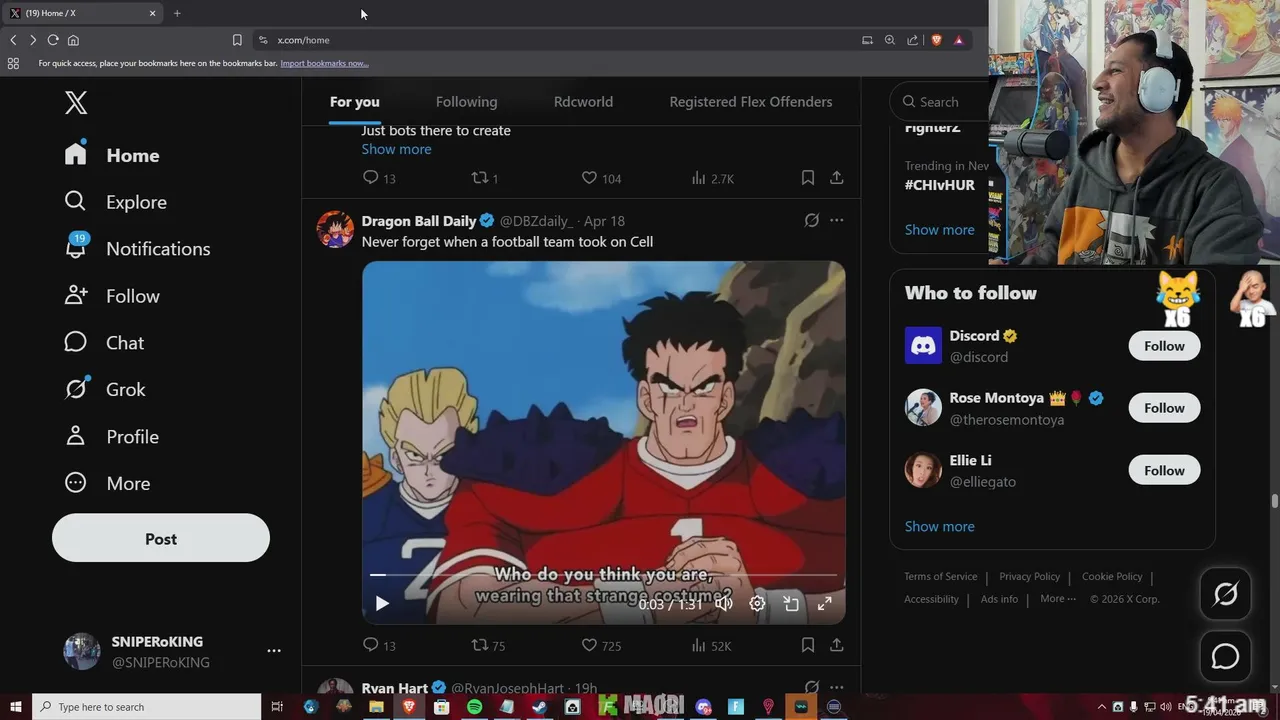
Task: Like the post with 725 likes
Action: coord(604,646)
